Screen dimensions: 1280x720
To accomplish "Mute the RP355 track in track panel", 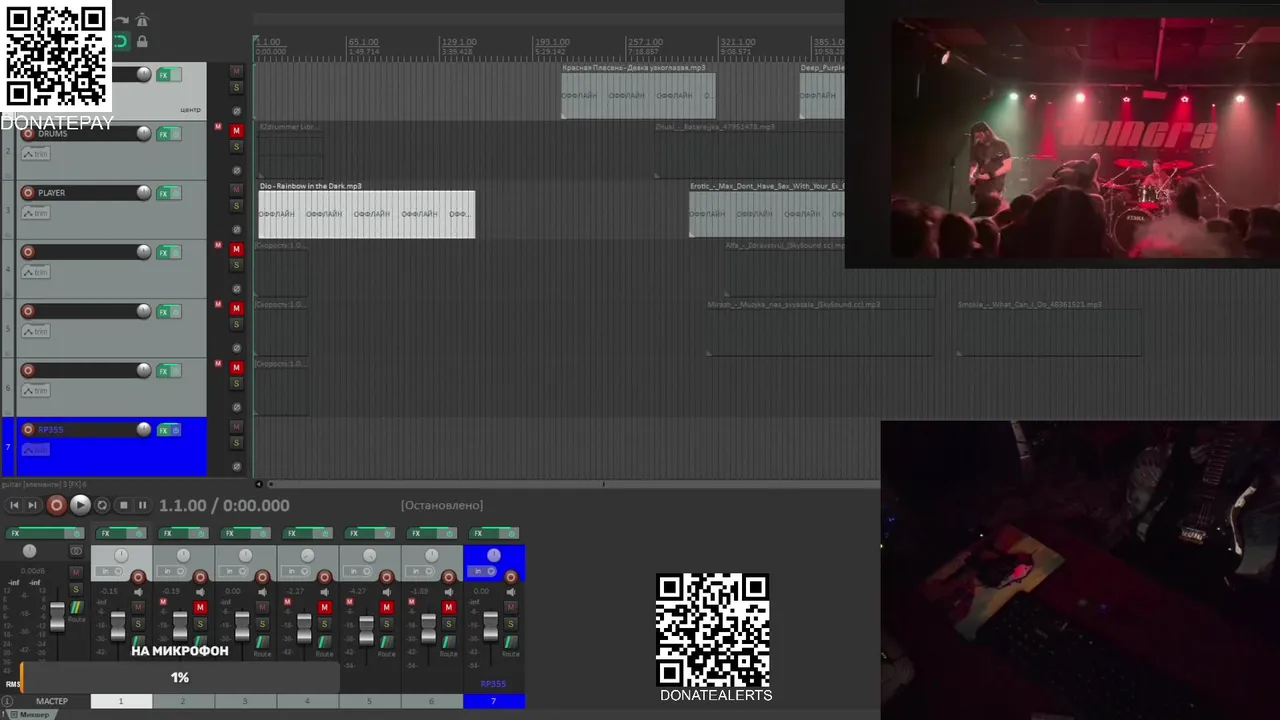I will coord(237,427).
